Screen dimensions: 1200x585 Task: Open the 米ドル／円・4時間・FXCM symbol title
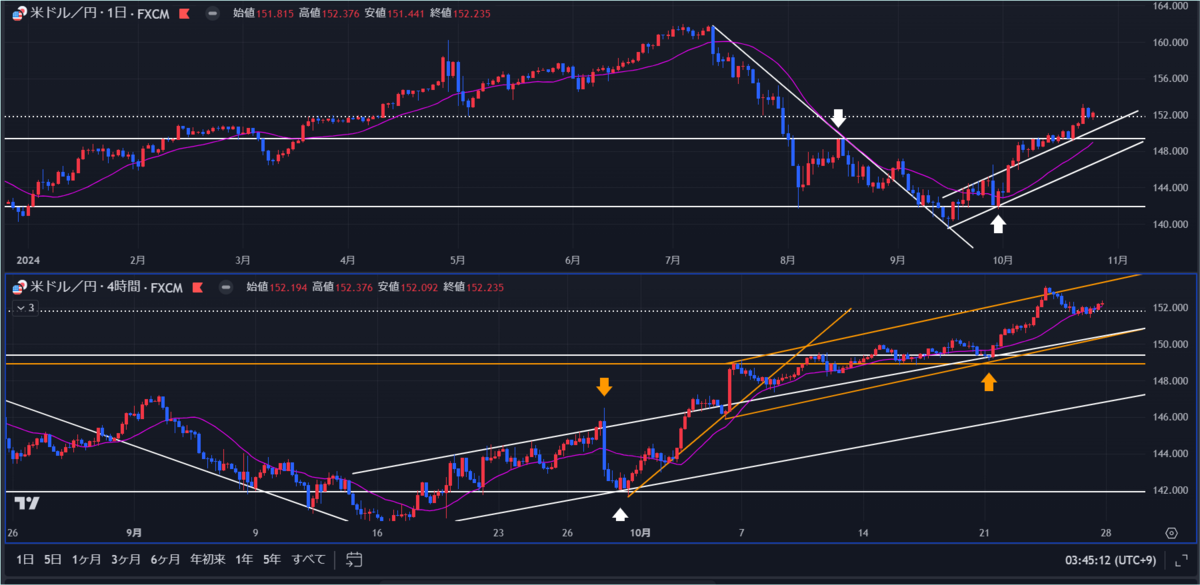tap(108, 287)
